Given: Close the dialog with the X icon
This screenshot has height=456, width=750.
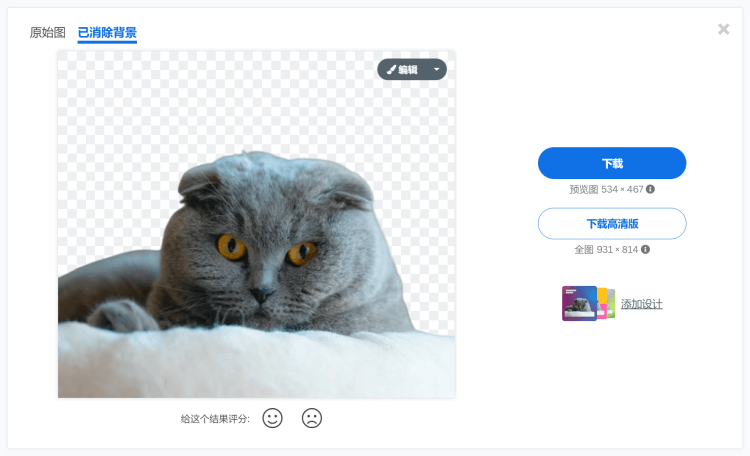Looking at the screenshot, I should click(724, 29).
